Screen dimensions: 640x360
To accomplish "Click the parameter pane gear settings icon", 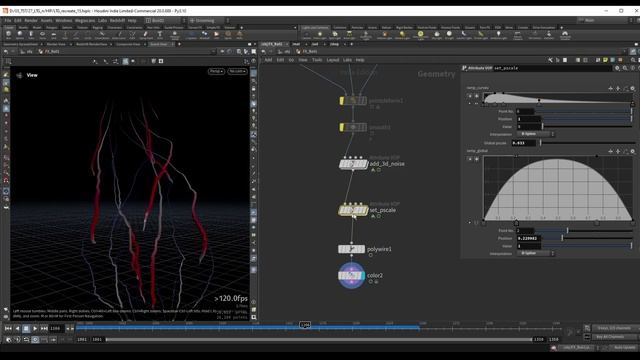I will click(x=618, y=68).
